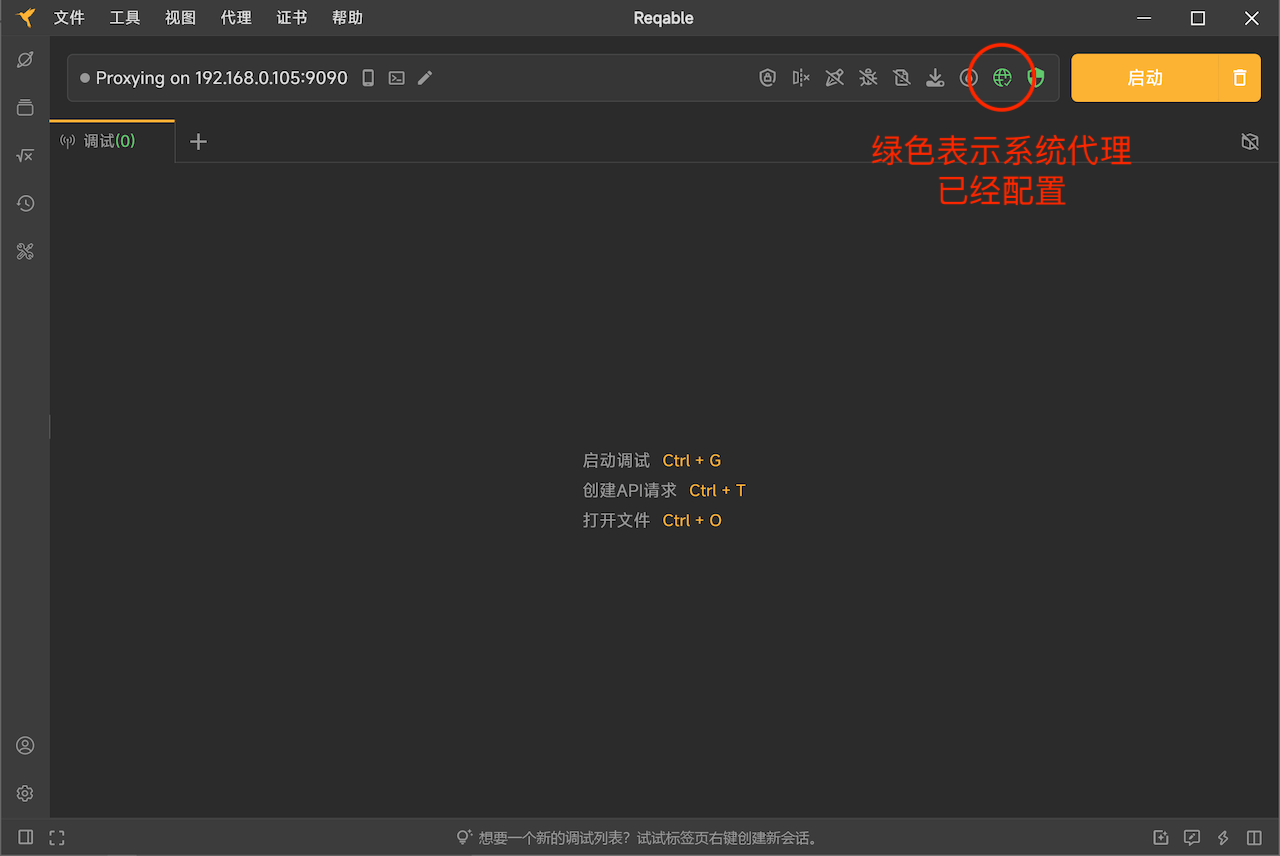This screenshot has height=856, width=1280.
Task: Open the 证书 menu
Action: 292,18
